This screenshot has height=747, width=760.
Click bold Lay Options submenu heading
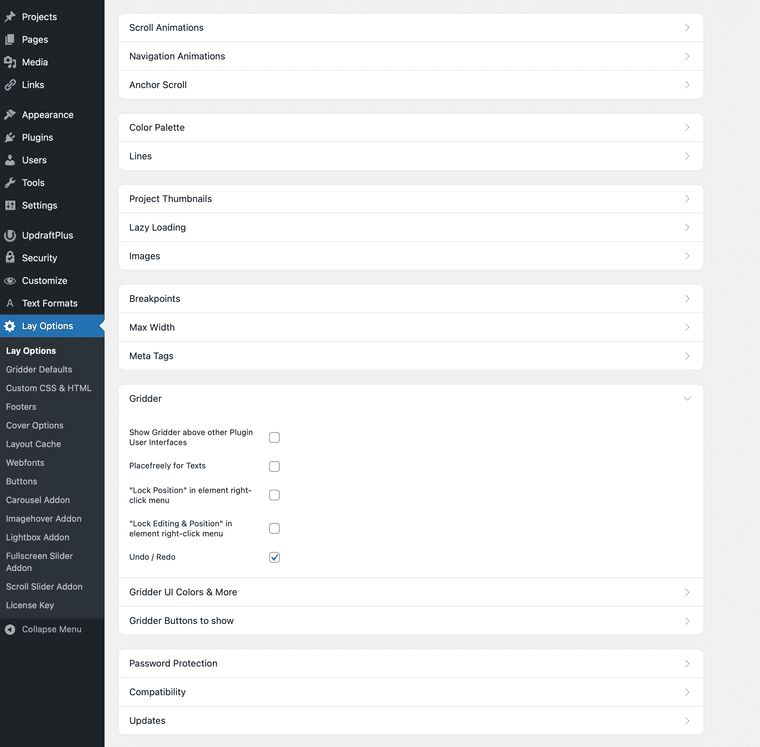coord(31,351)
